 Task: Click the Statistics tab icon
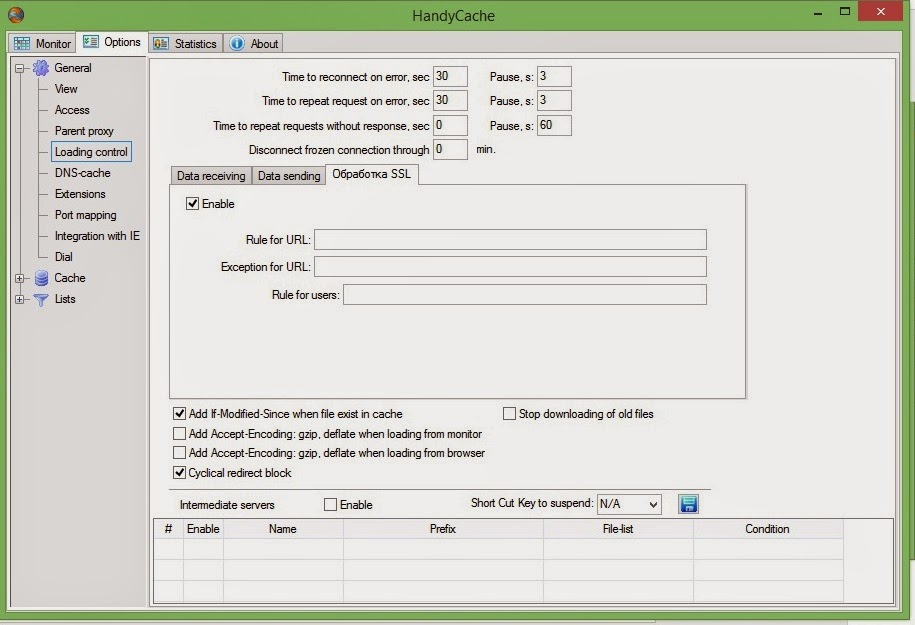(161, 44)
